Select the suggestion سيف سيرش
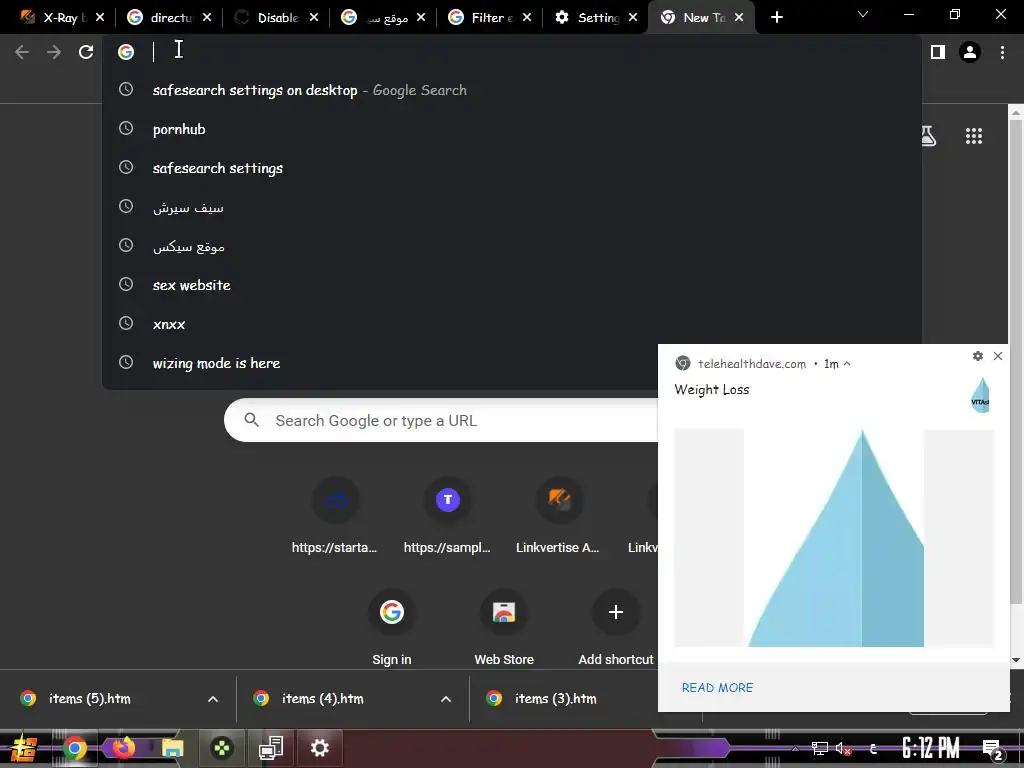Screen dimensions: 1024x768 click(511, 207)
